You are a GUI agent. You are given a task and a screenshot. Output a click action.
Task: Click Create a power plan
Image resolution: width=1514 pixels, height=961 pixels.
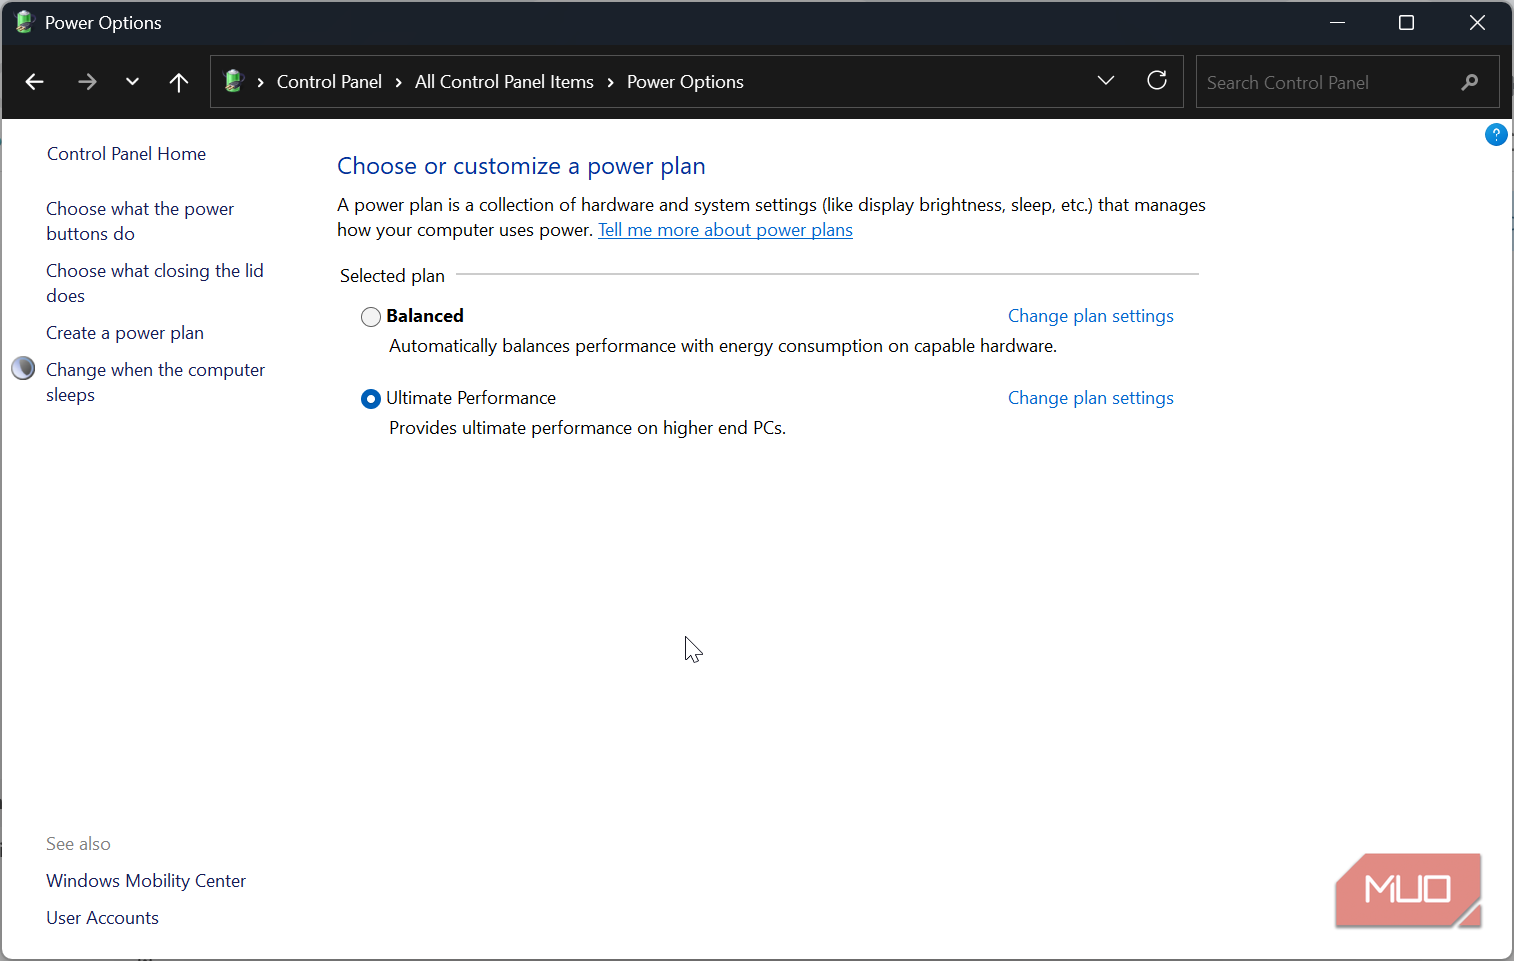[125, 333]
